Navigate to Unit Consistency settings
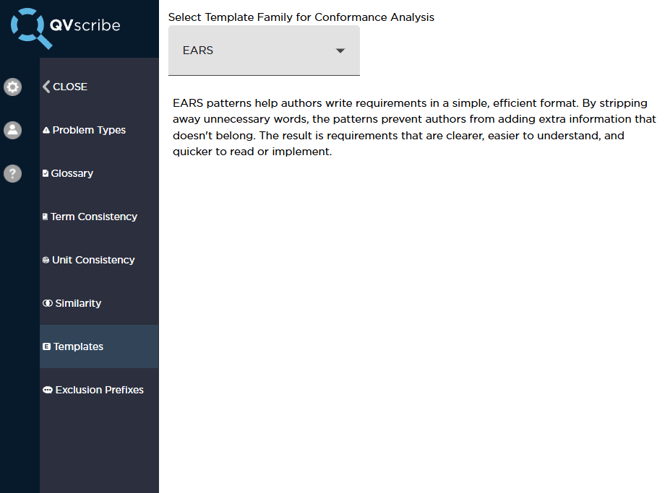 point(93,260)
